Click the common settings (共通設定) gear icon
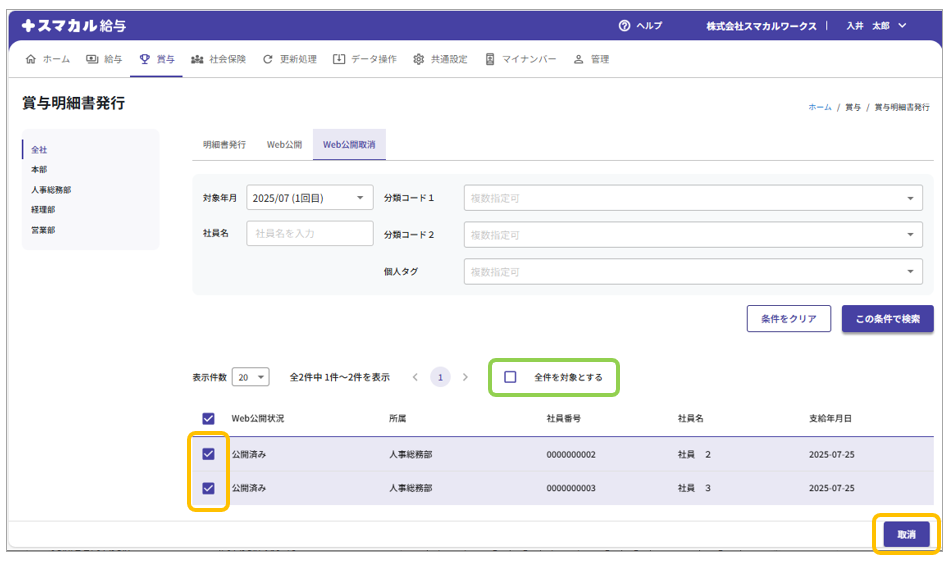Image resolution: width=950 pixels, height=561 pixels. point(419,59)
